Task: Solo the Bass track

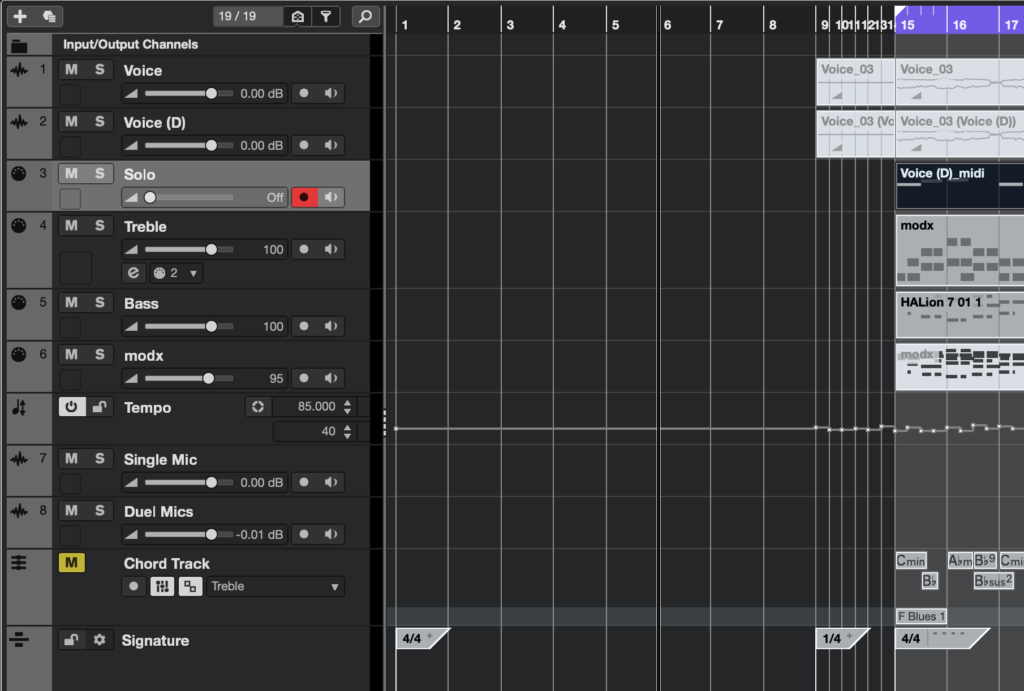Action: pos(99,302)
